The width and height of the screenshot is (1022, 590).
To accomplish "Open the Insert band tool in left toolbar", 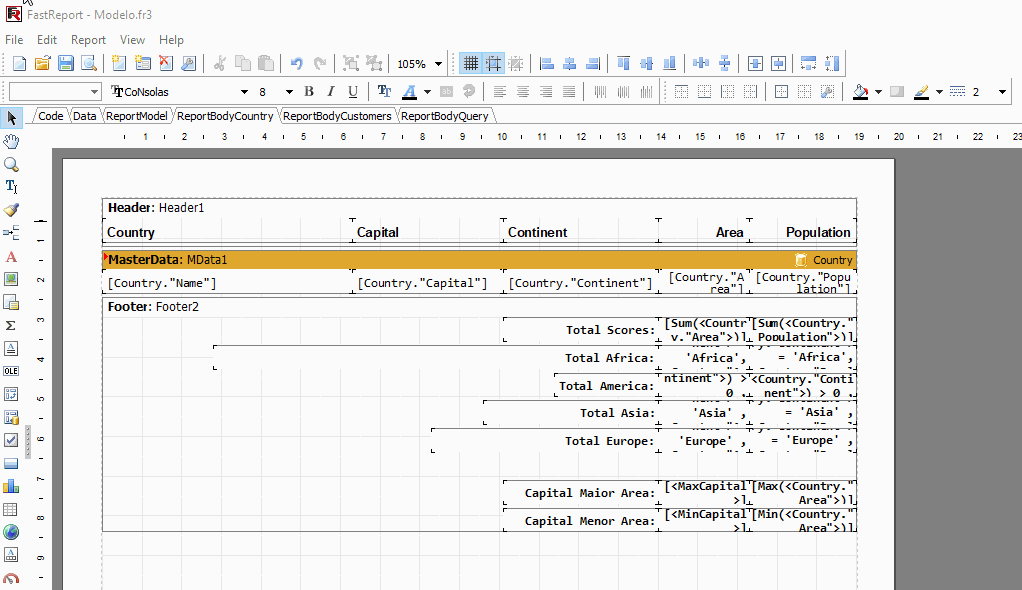I will coord(11,233).
